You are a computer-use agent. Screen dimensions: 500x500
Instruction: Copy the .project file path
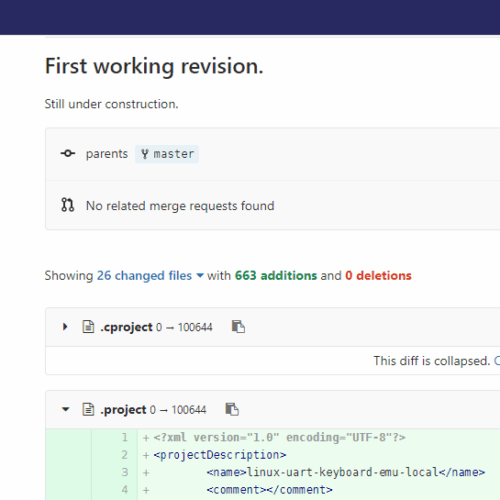[x=232, y=409]
